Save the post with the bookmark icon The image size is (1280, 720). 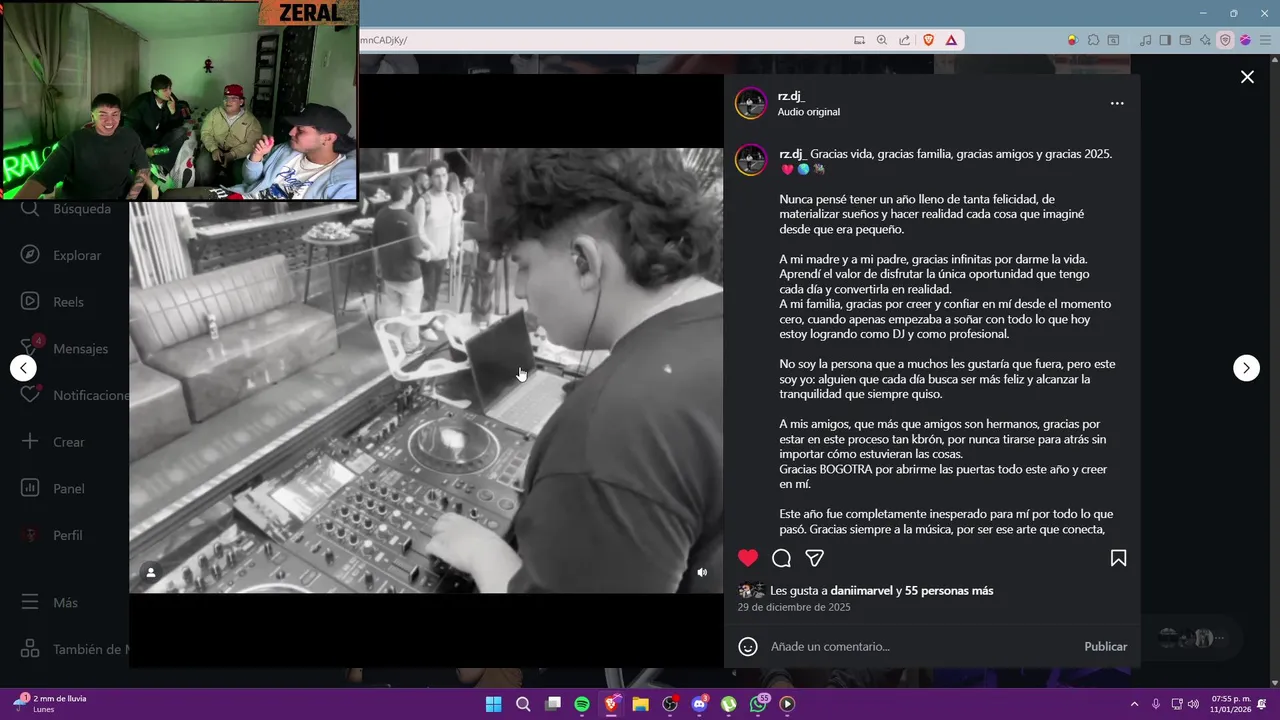(x=1118, y=558)
